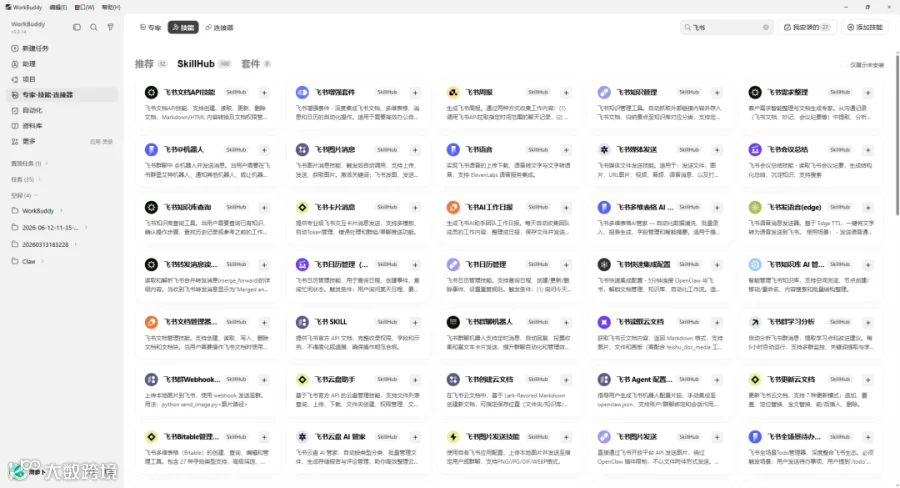Add the 飞书周报 skill via plus
Viewport: 900px width, 488px height.
(566, 92)
